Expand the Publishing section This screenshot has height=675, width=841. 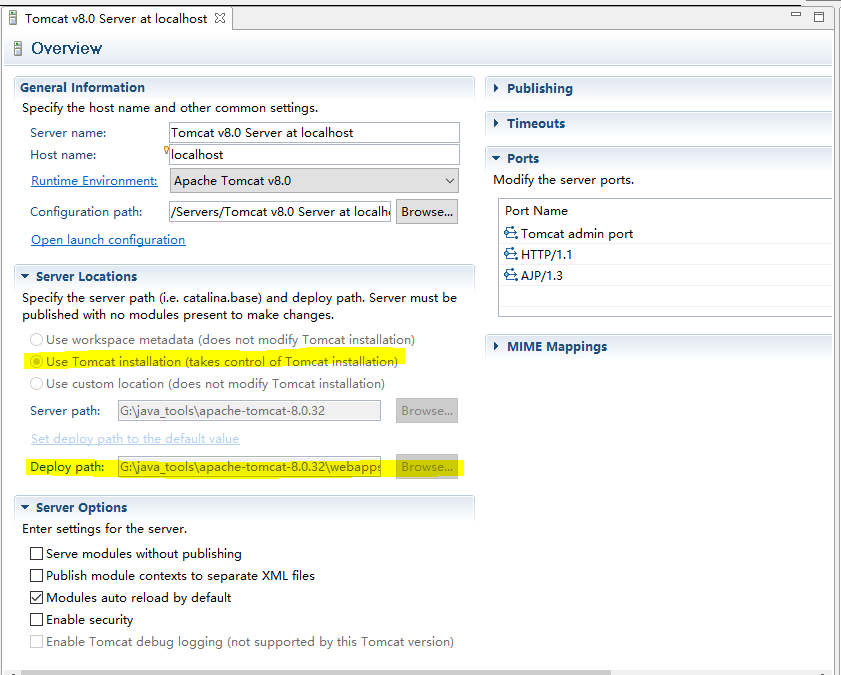tap(496, 88)
